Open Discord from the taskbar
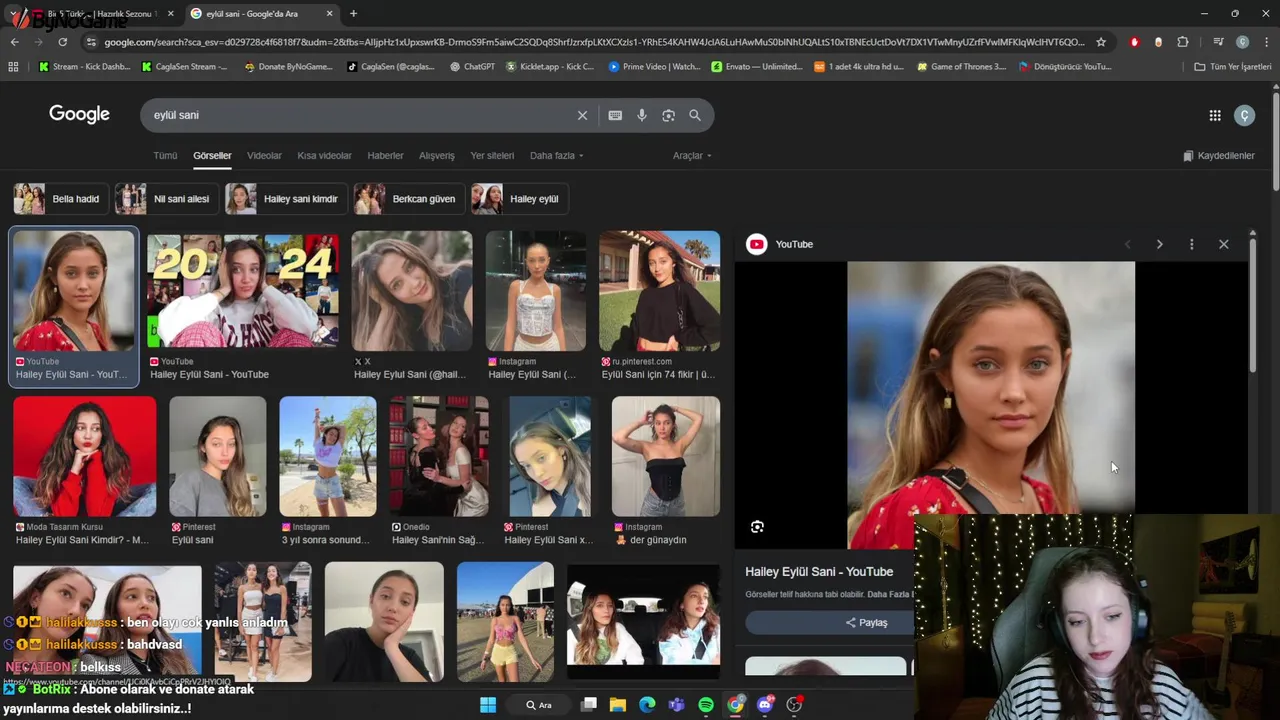The width and height of the screenshot is (1280, 720). pyautogui.click(x=765, y=705)
